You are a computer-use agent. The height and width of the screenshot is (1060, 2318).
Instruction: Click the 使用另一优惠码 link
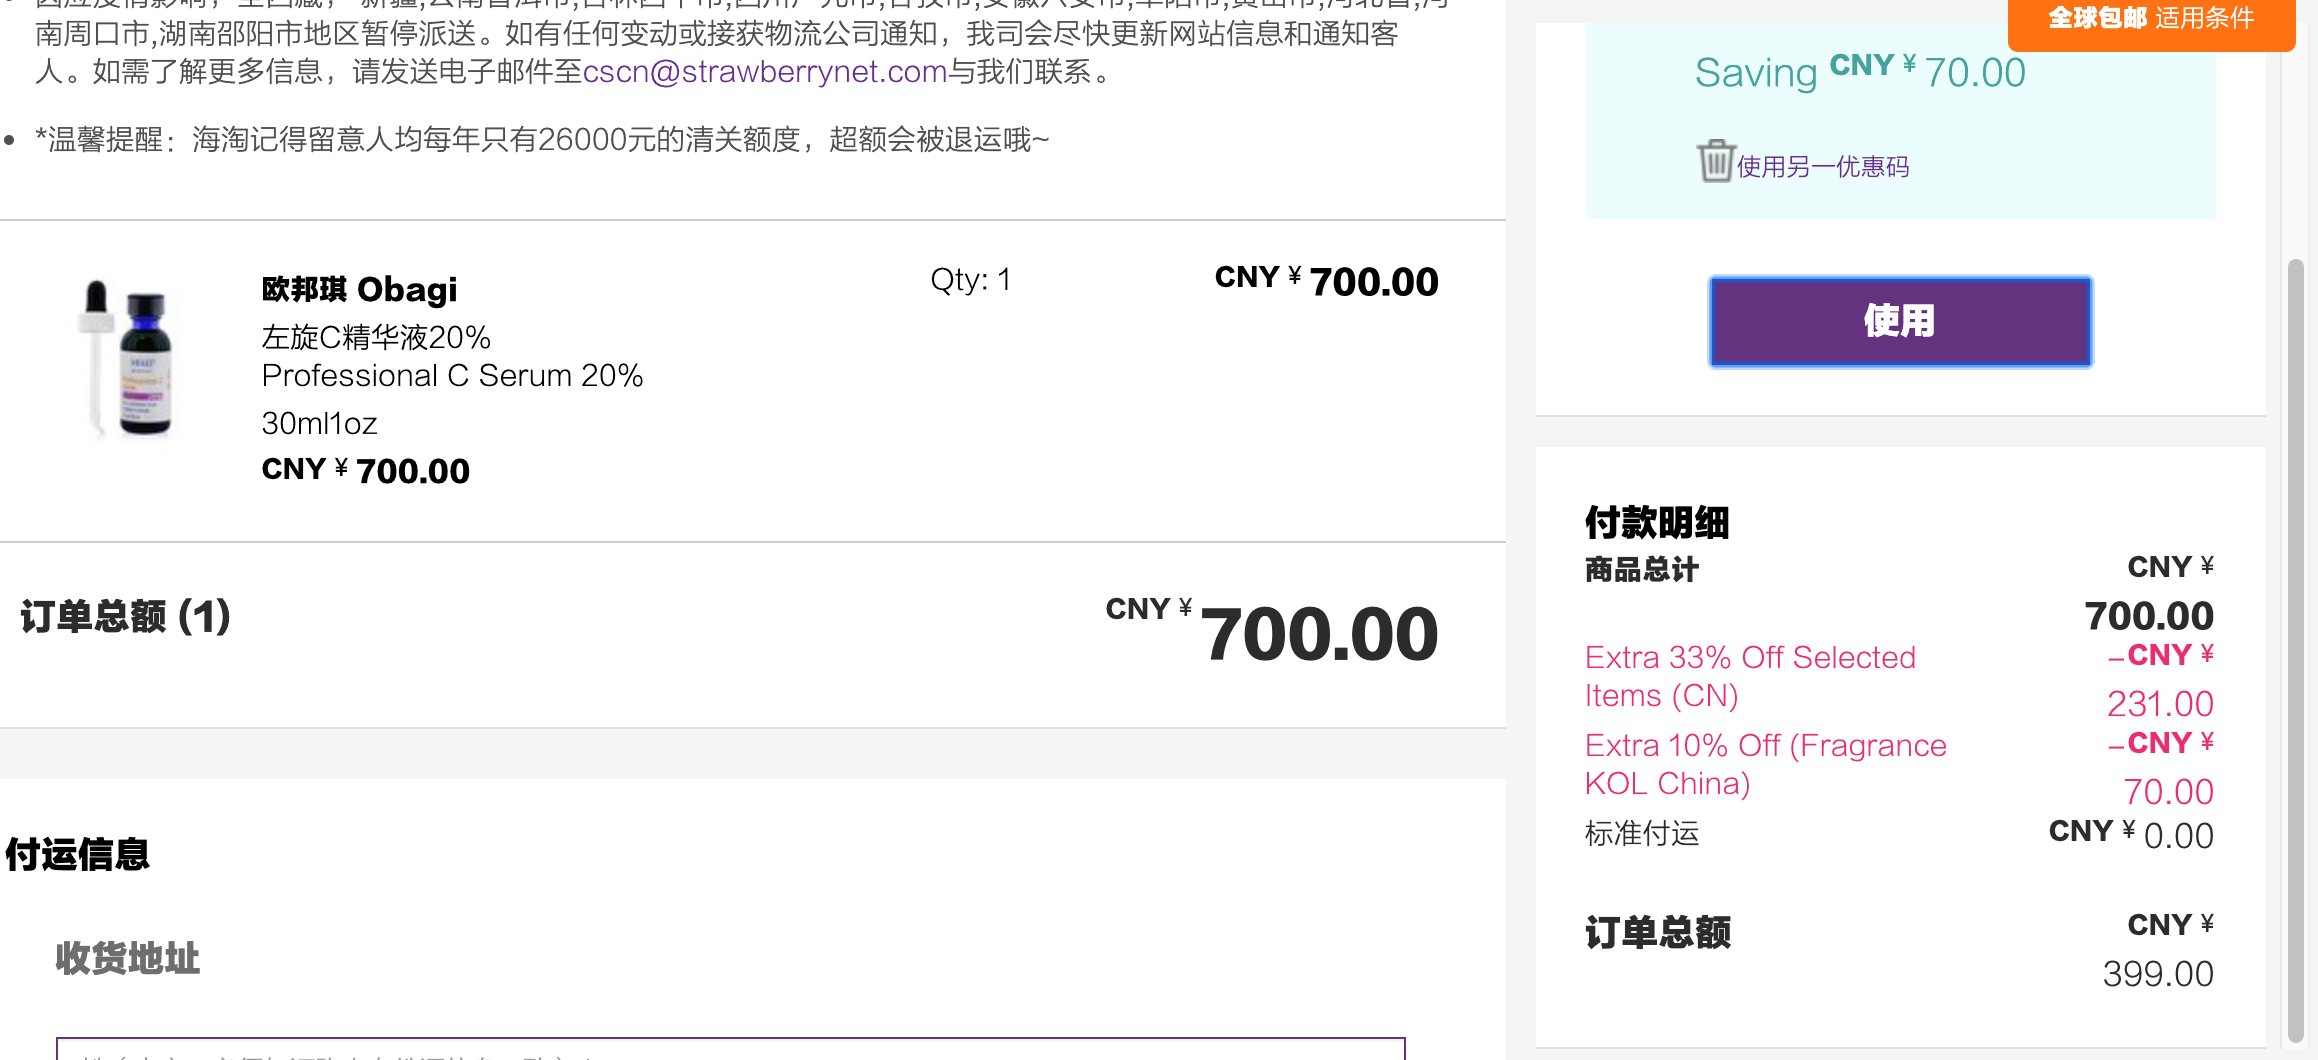point(1823,166)
